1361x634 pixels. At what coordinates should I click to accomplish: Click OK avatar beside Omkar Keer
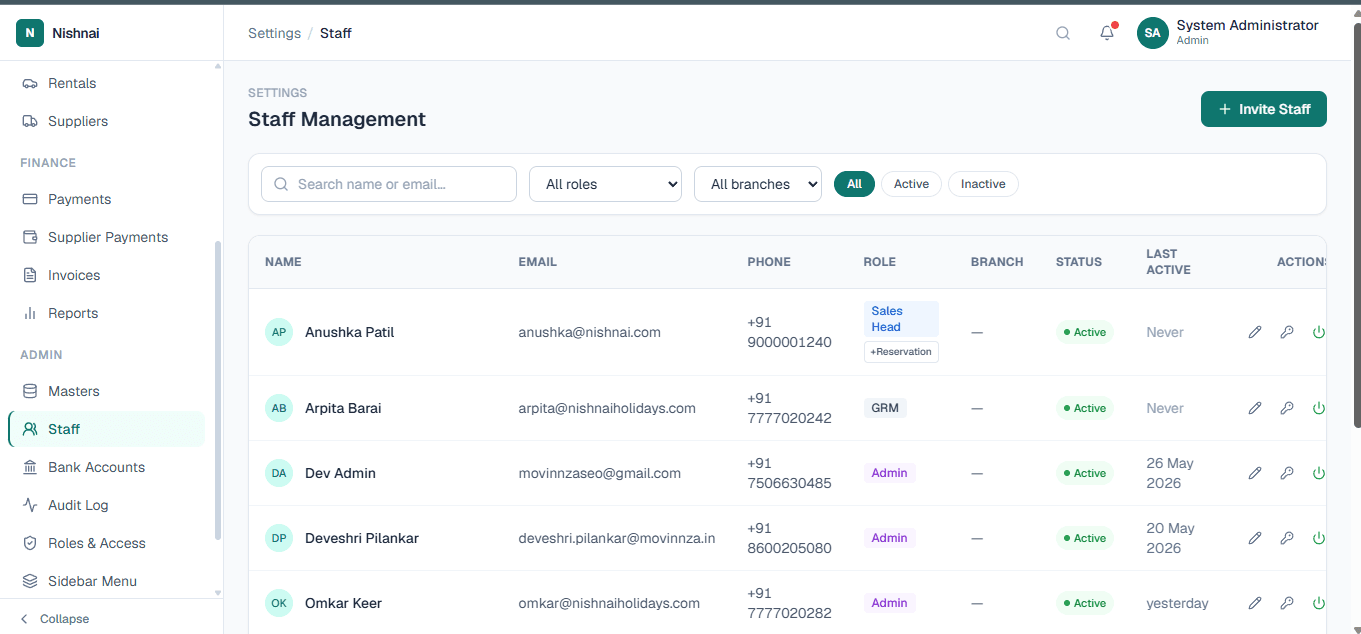tap(279, 603)
